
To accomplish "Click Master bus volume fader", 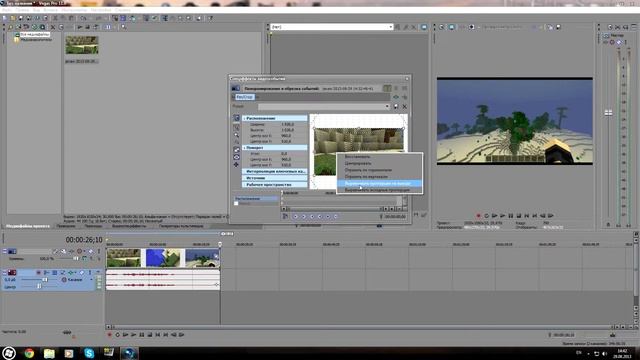I will point(608,113).
